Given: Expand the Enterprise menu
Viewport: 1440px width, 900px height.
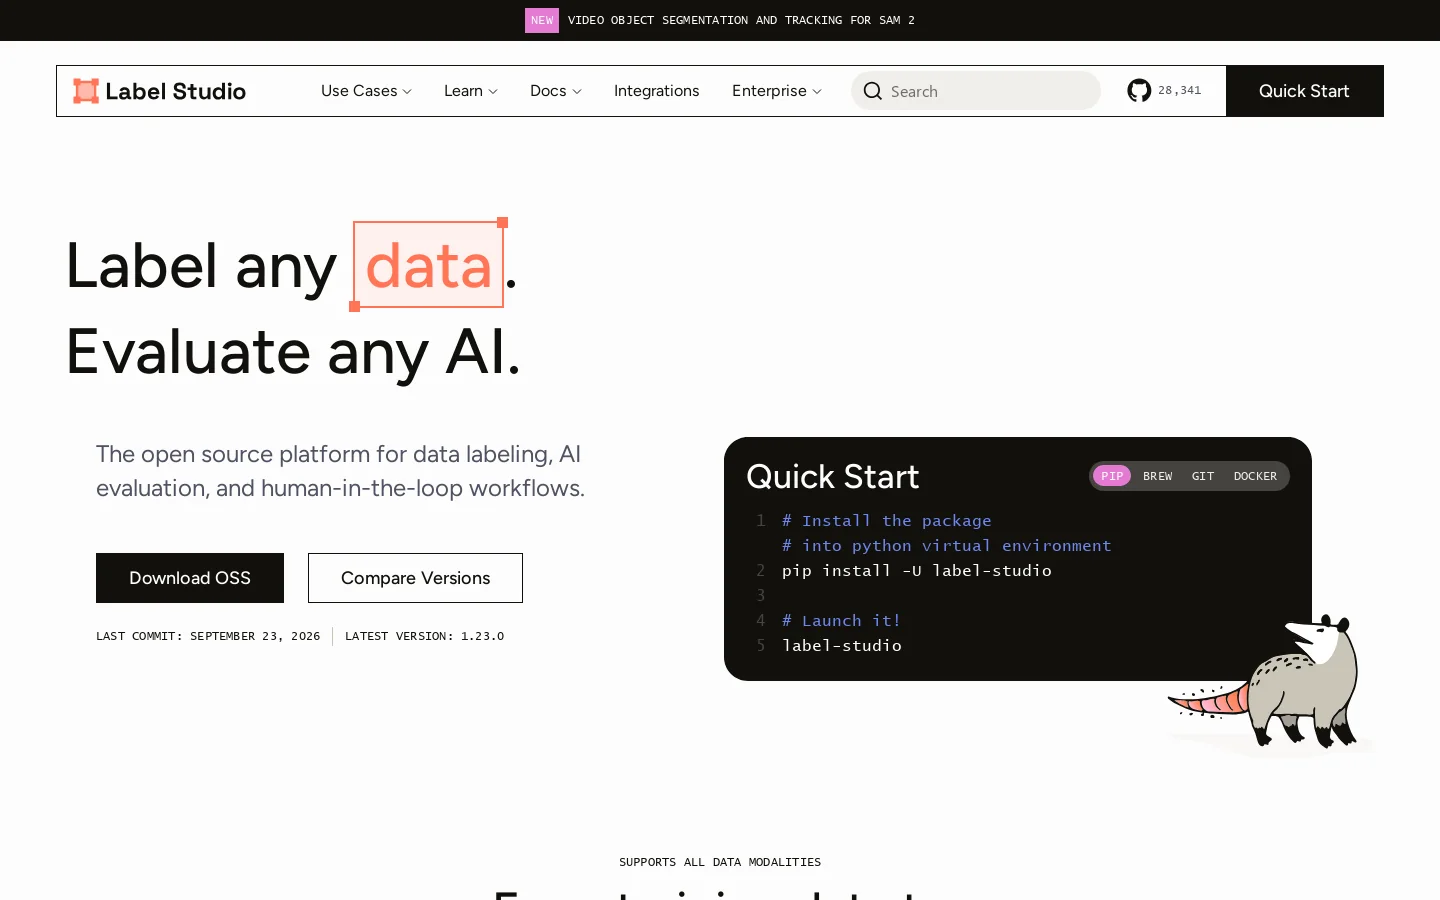Looking at the screenshot, I should [776, 91].
